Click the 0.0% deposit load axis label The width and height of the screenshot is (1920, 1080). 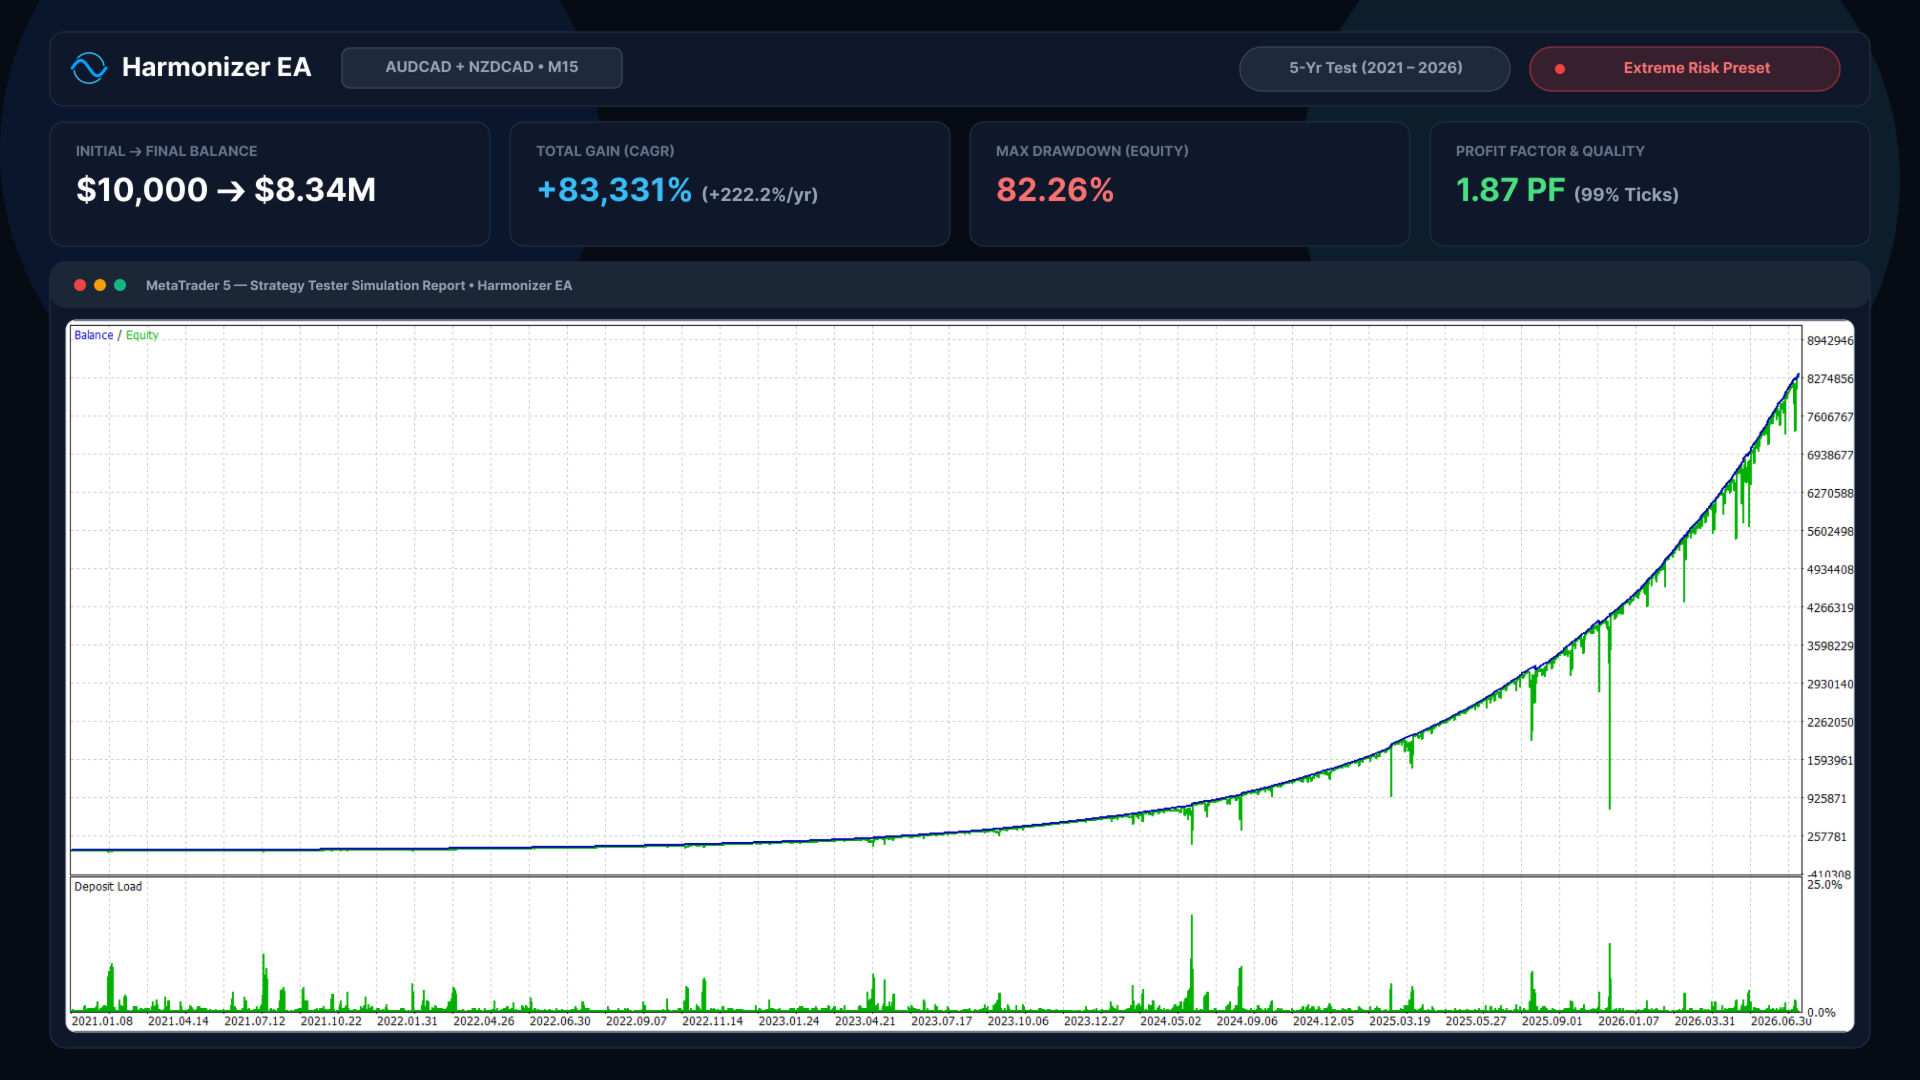[x=1822, y=1013]
